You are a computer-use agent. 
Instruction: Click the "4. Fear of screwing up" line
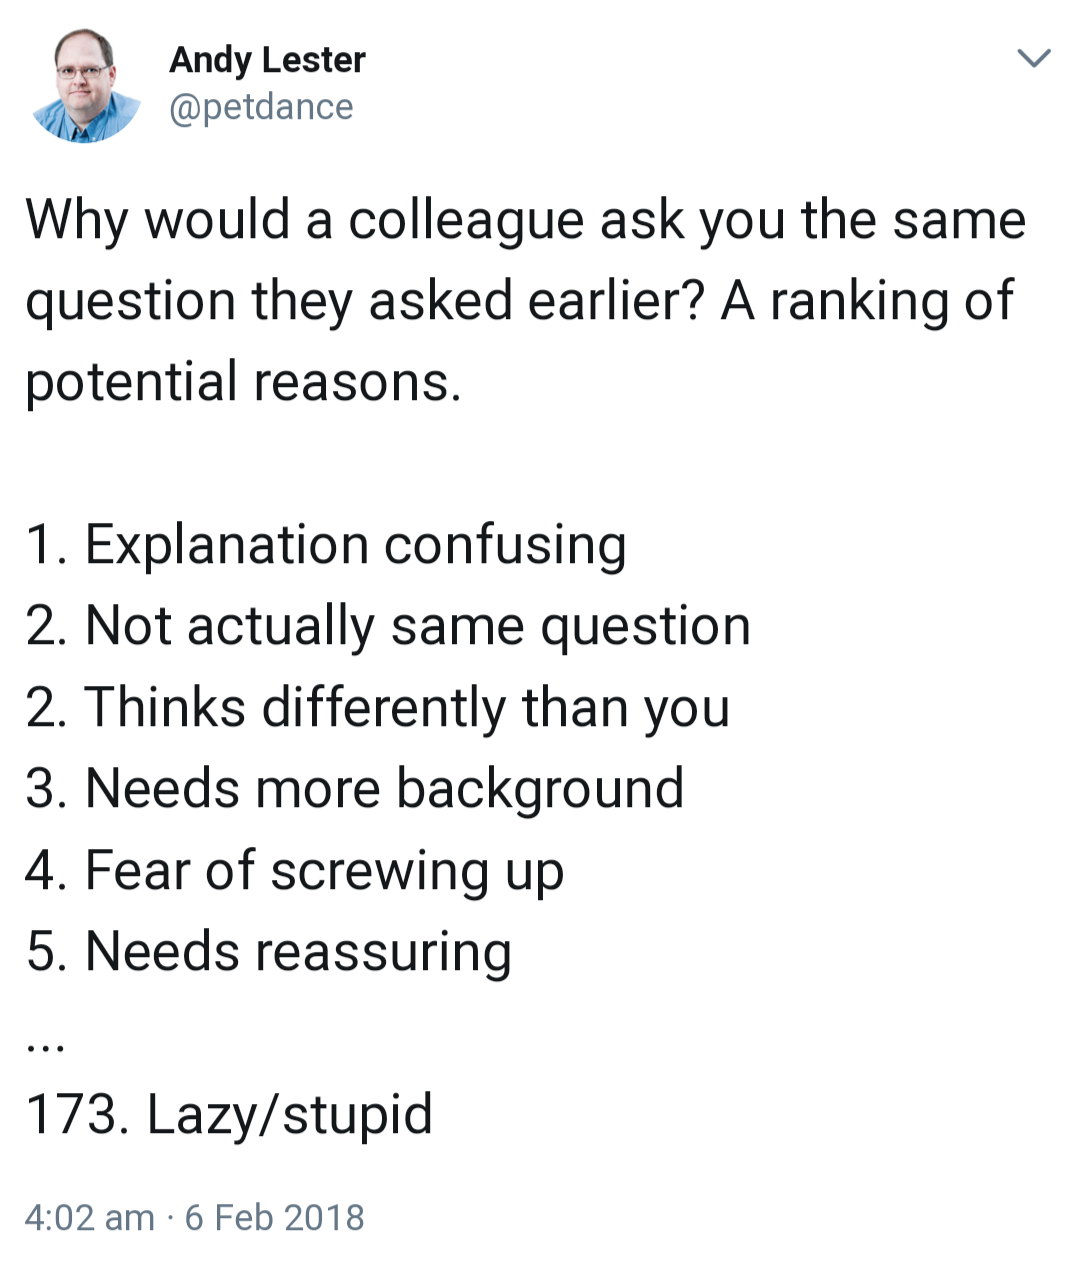295,870
